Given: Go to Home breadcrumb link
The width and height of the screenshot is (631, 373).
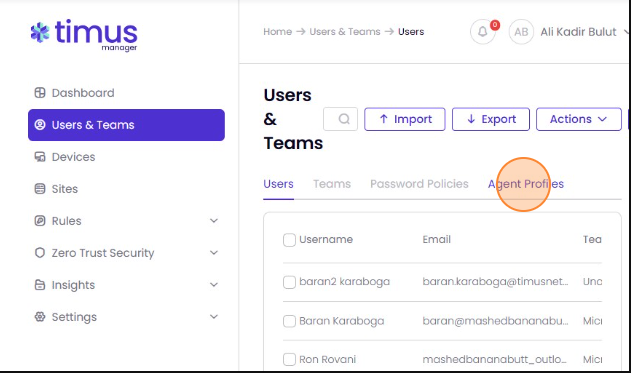Looking at the screenshot, I should click(x=278, y=31).
